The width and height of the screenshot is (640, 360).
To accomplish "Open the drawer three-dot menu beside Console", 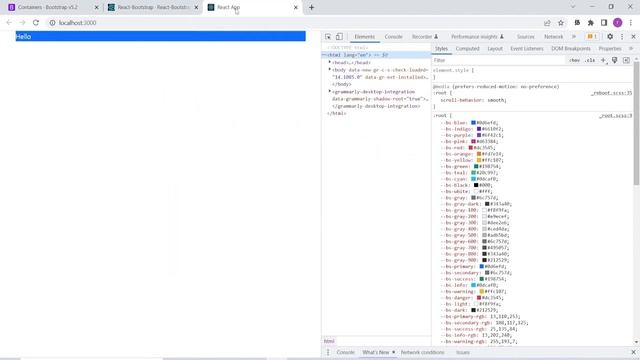I will [327, 352].
